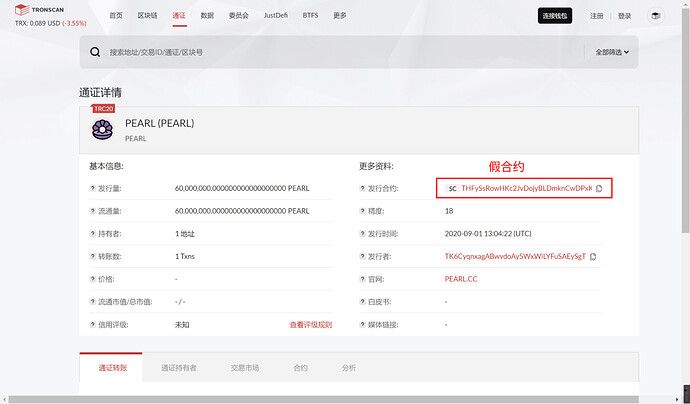Image resolution: width=690 pixels, height=404 pixels.
Task: Click help icon next to 发行量
Action: click(x=92, y=188)
